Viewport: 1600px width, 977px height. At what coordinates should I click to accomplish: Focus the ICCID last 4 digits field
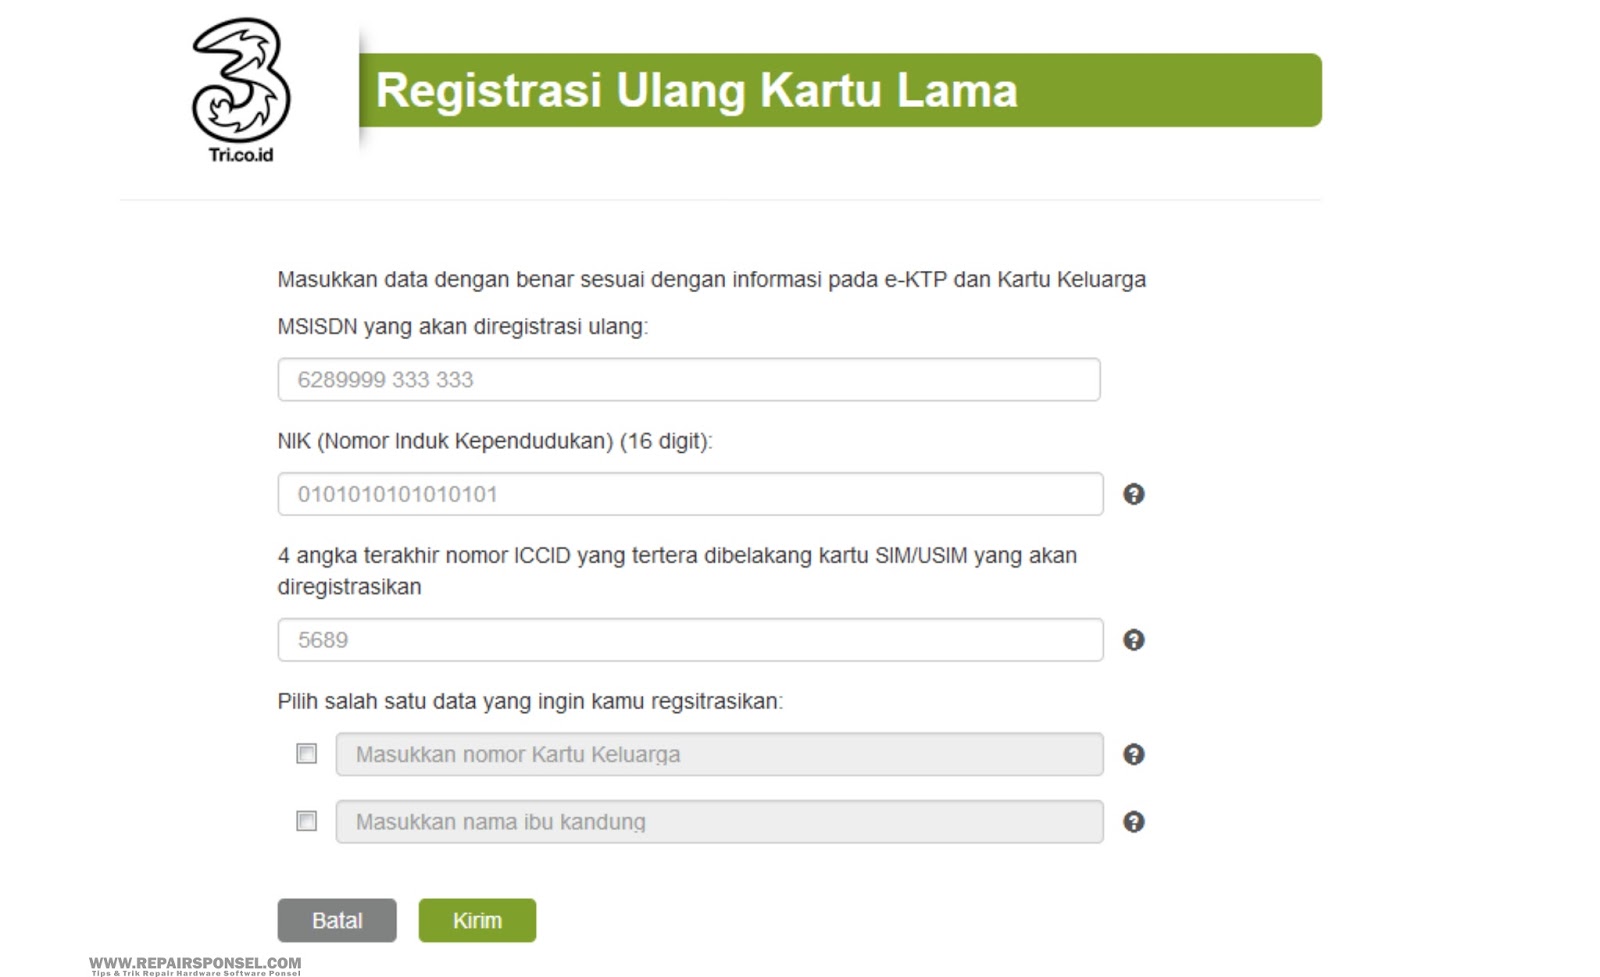pyautogui.click(x=690, y=640)
